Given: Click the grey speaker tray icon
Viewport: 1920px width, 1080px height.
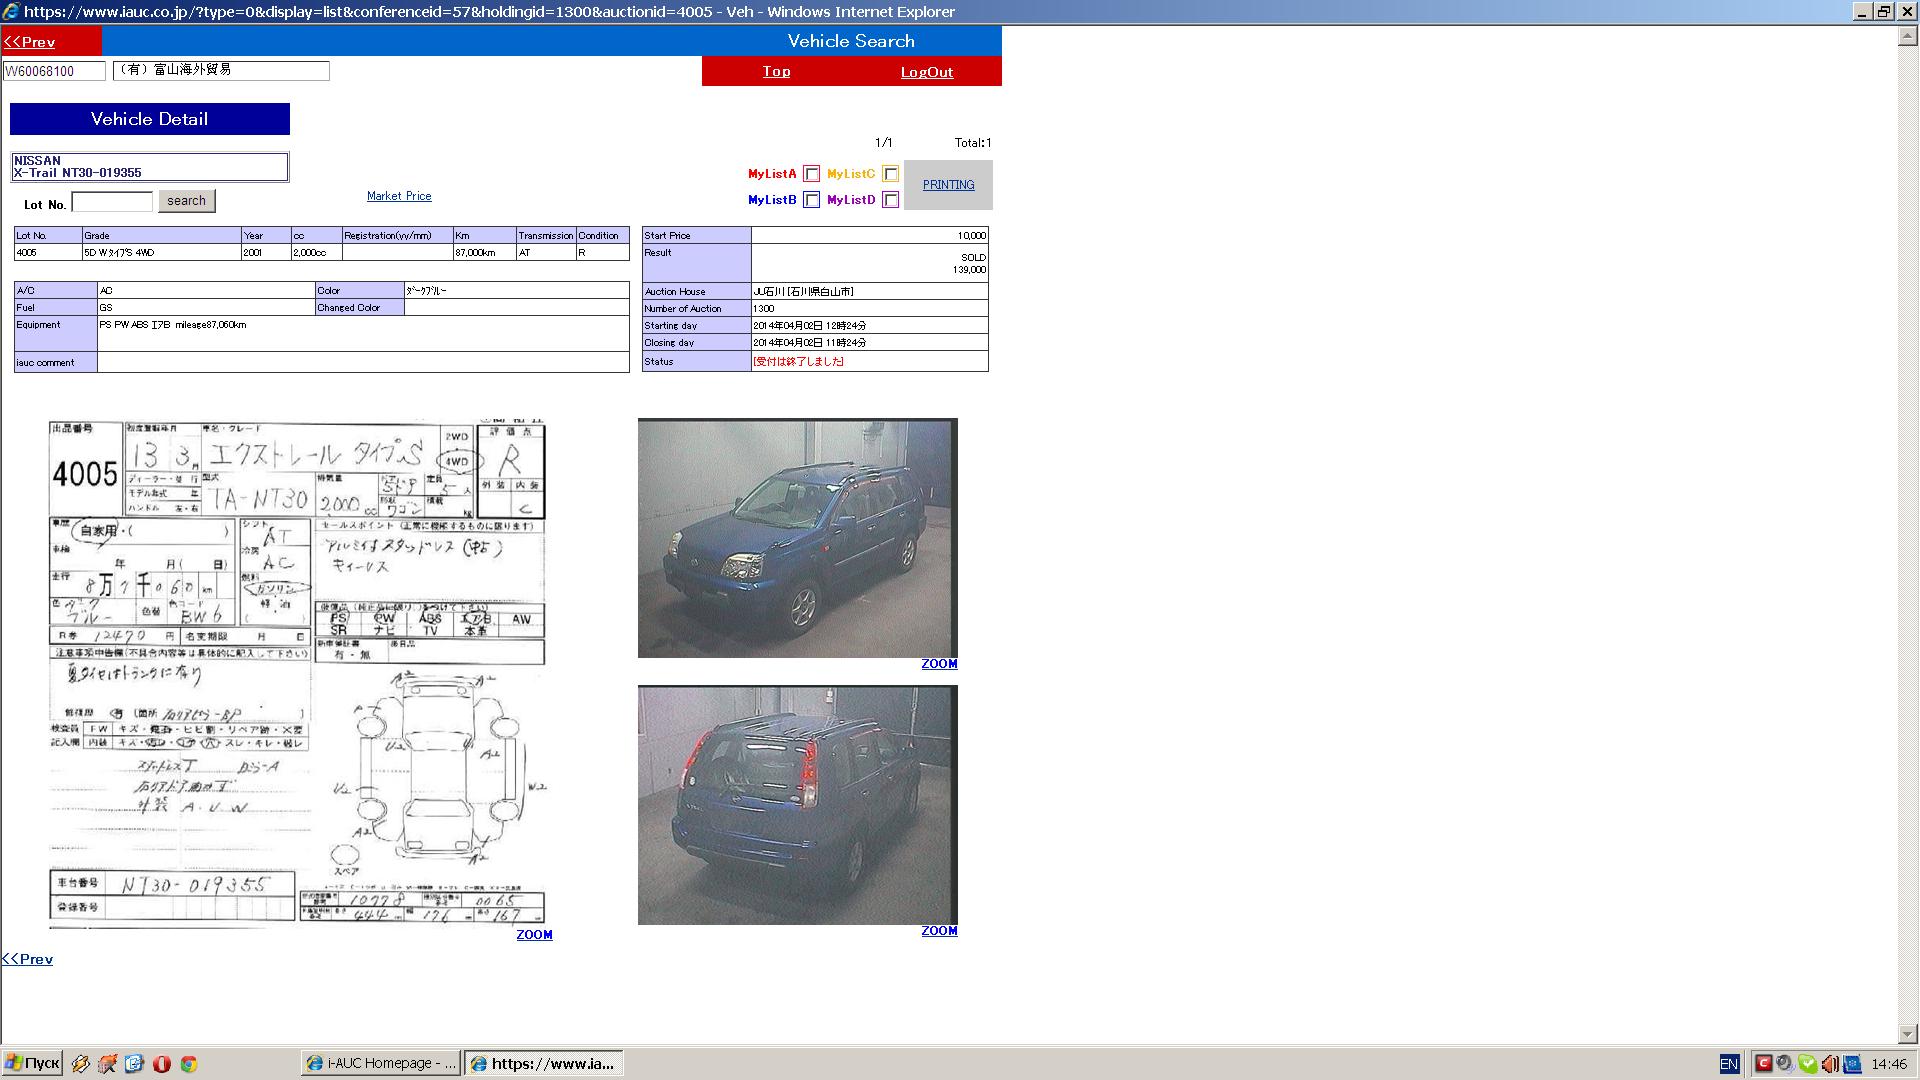Looking at the screenshot, I should [x=1785, y=1064].
